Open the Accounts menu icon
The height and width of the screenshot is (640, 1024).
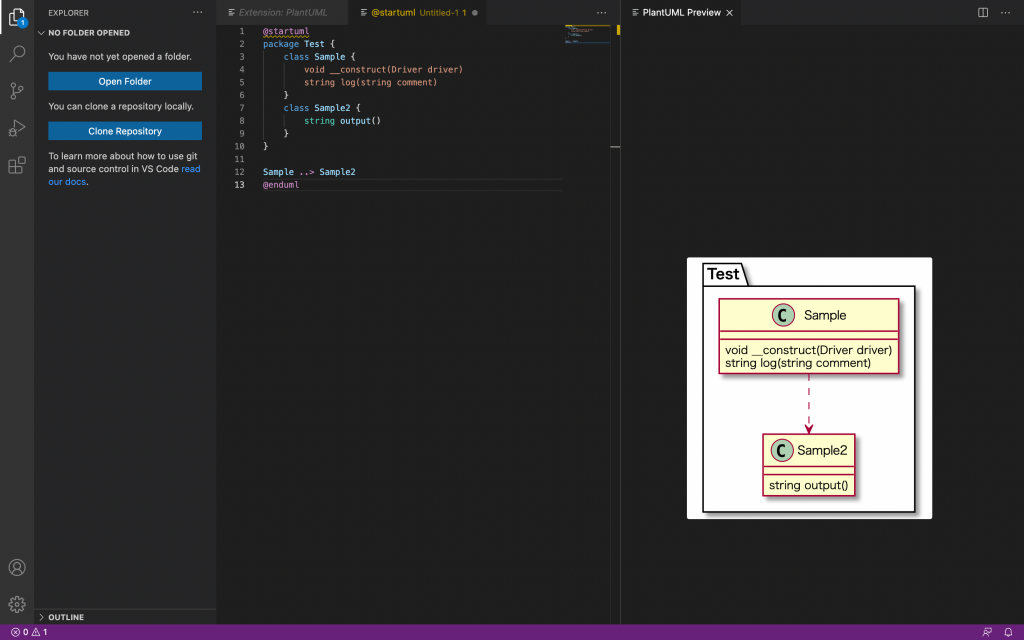click(x=16, y=568)
